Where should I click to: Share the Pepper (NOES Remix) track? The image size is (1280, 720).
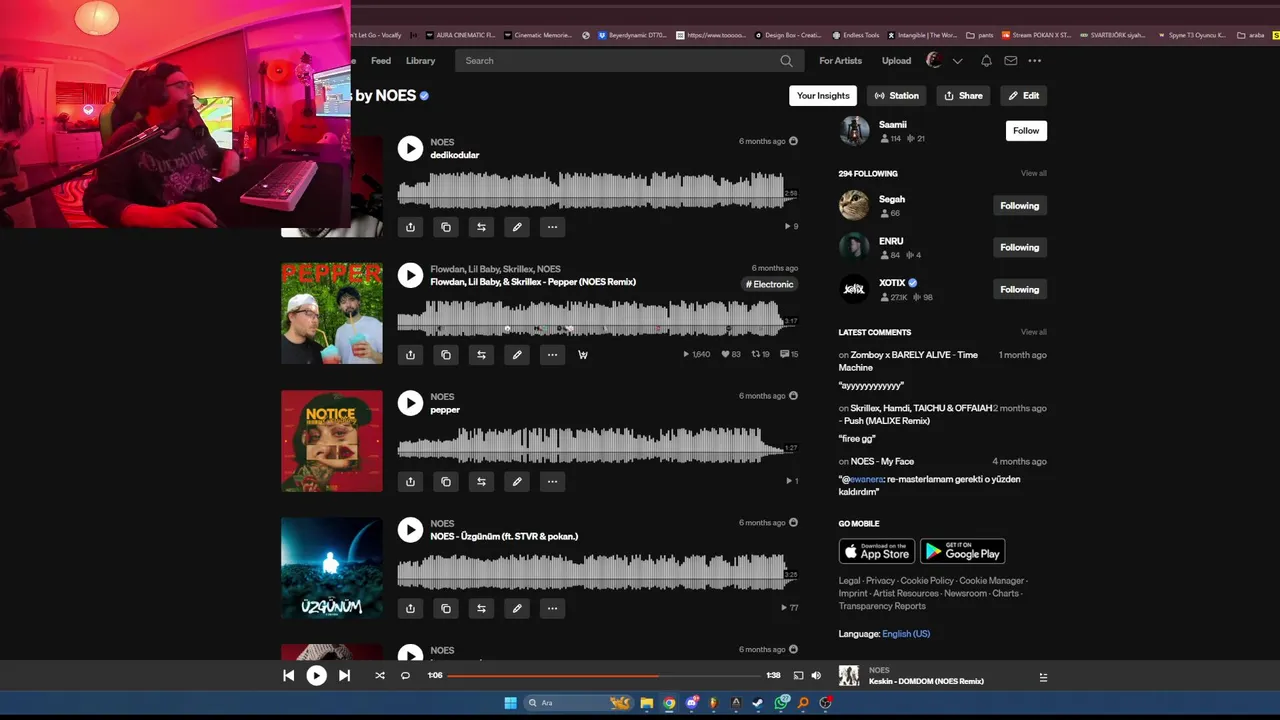[410, 354]
